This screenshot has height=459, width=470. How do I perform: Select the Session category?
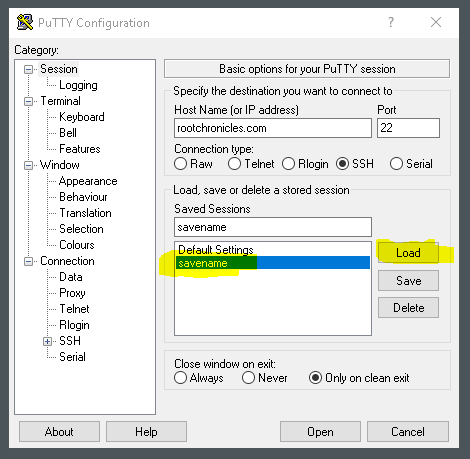(59, 69)
